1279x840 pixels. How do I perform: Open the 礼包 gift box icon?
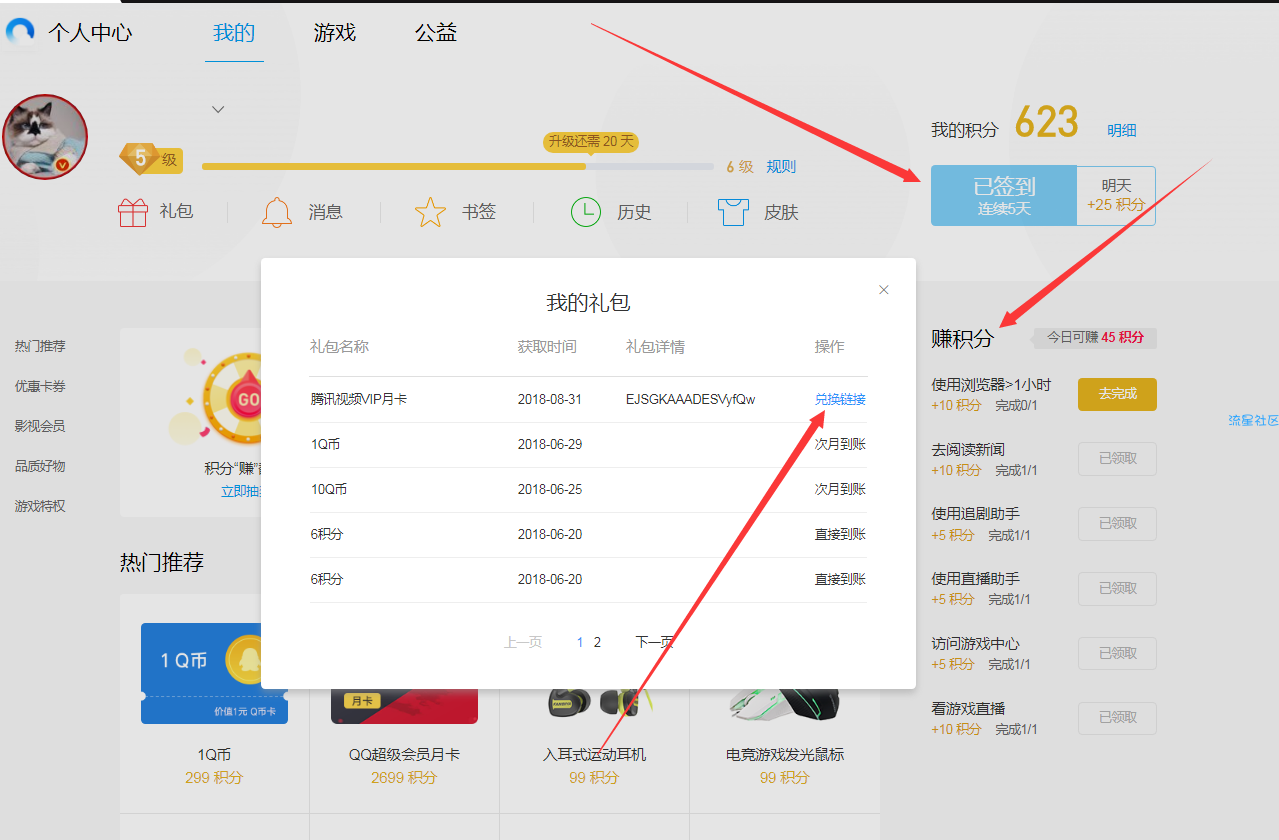[133, 212]
